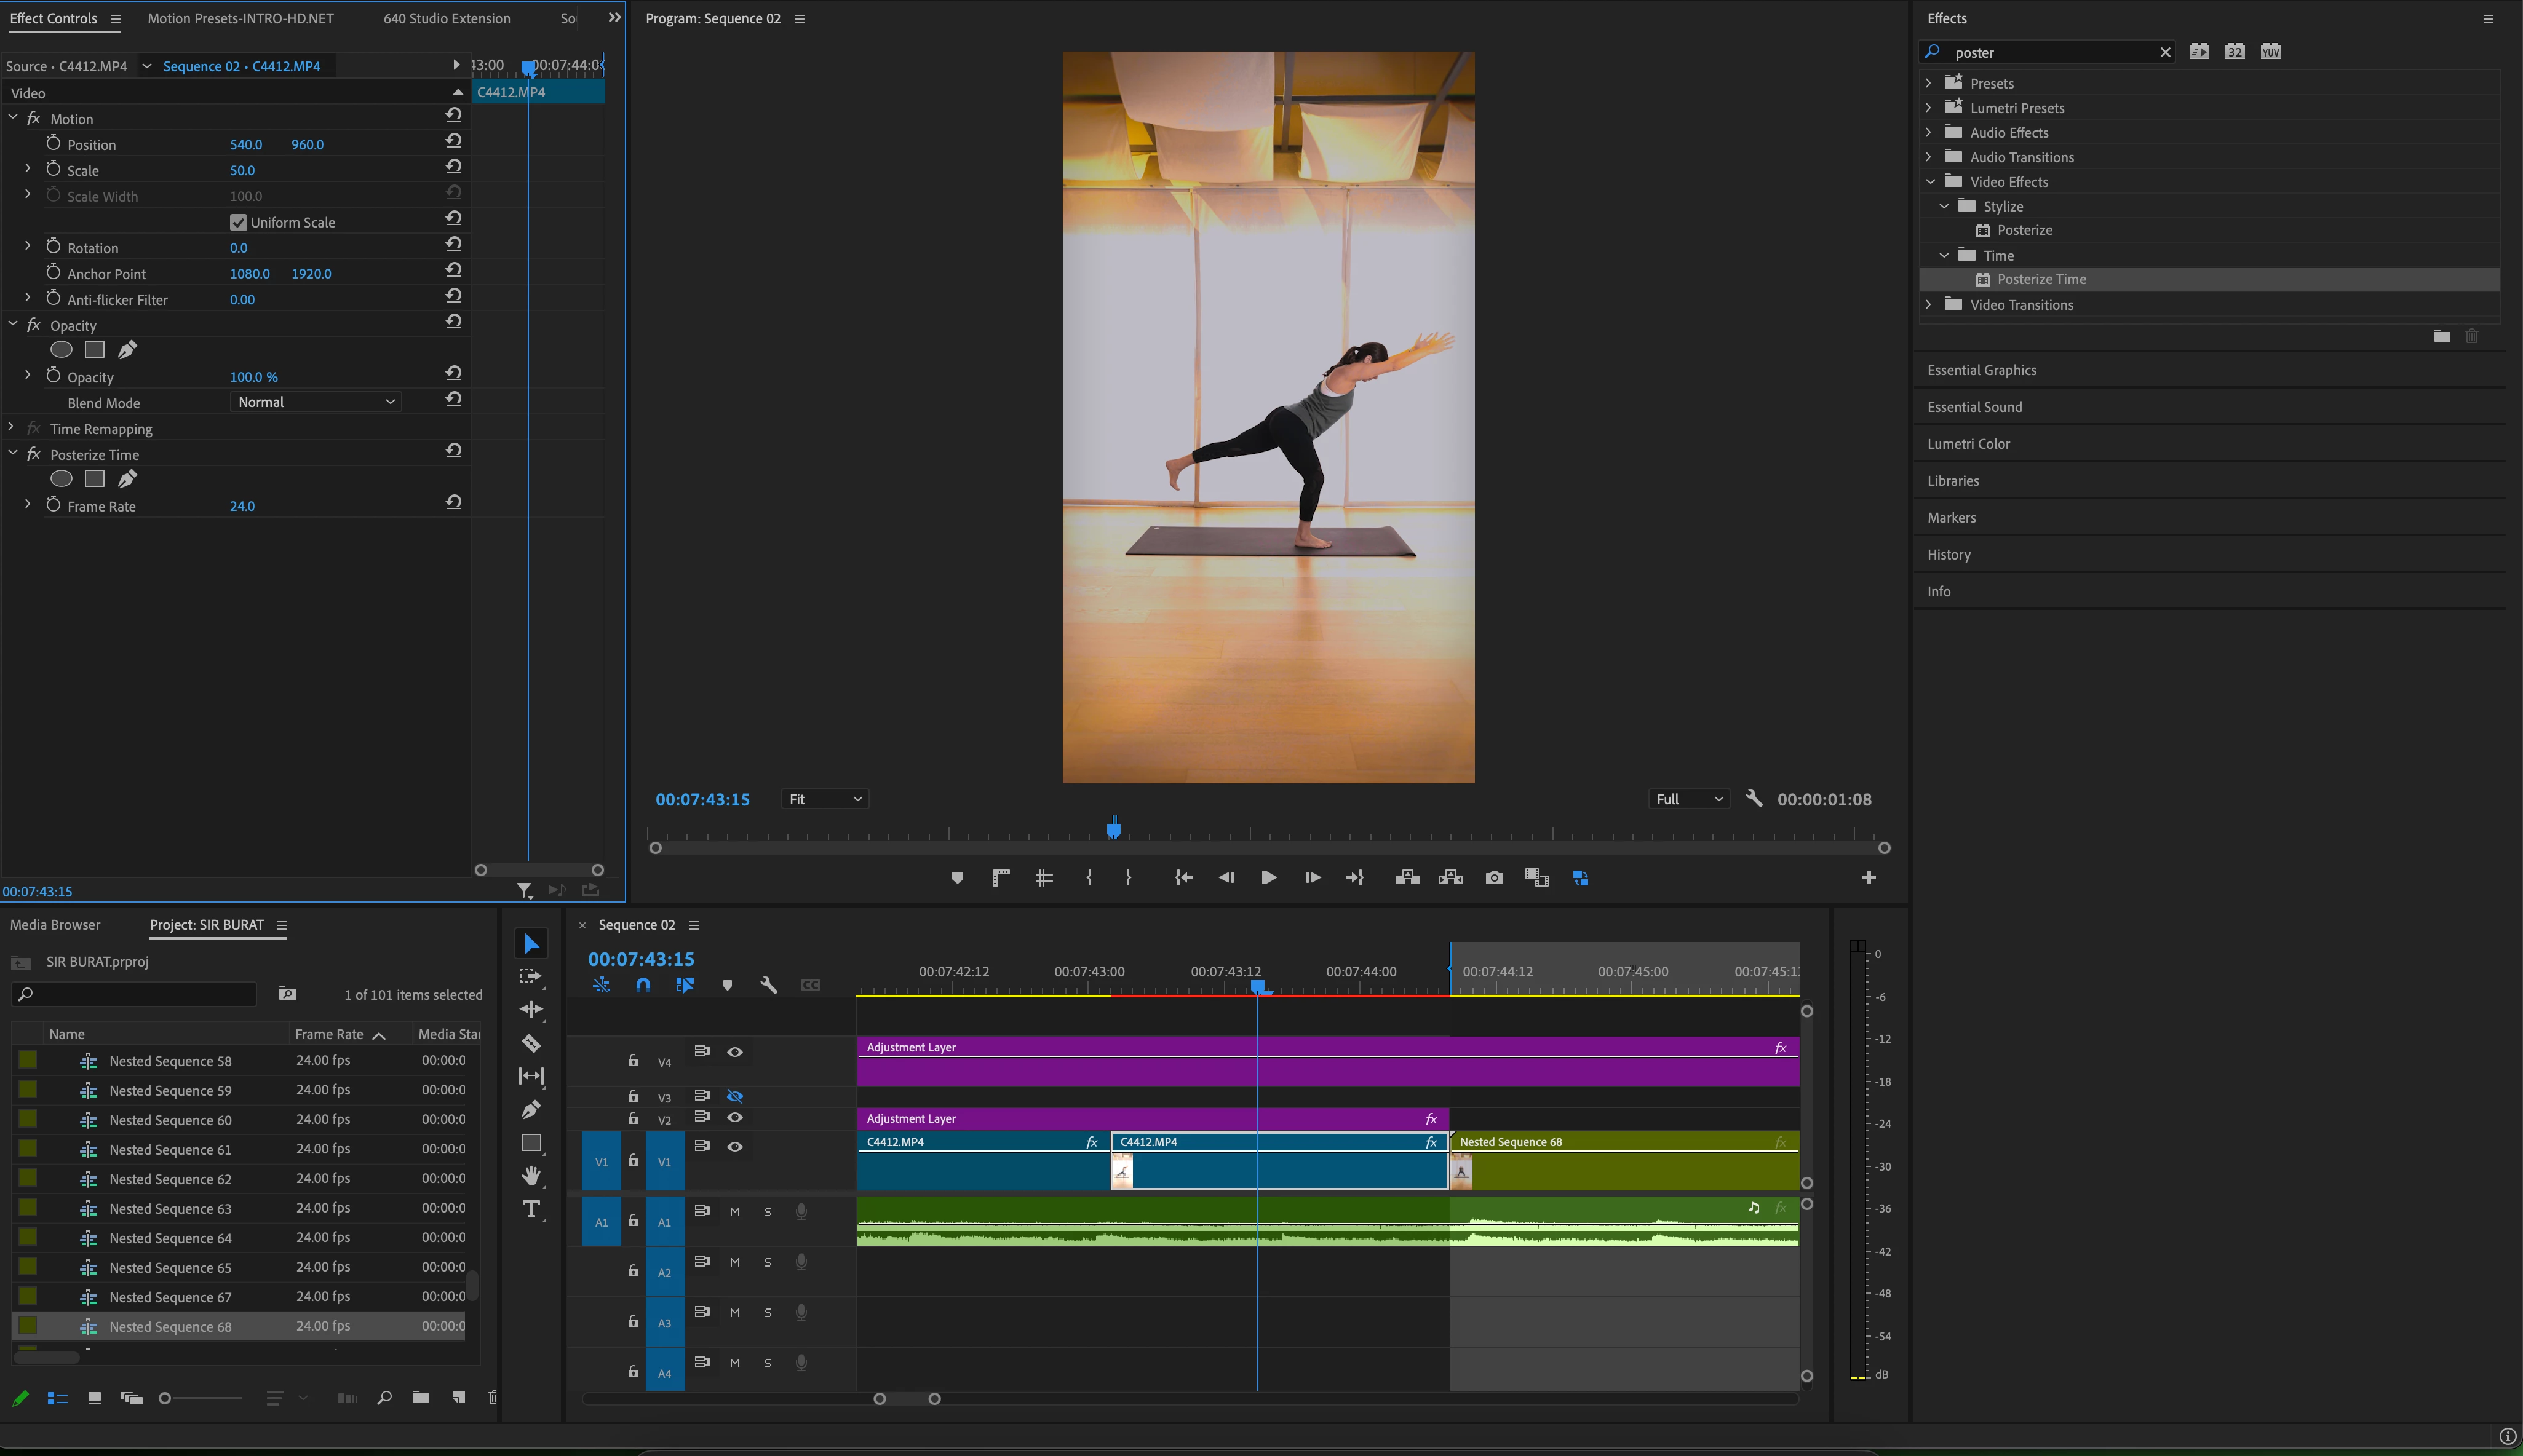This screenshot has width=2523, height=1456.
Task: Click the Program monitor playhead scrubber
Action: point(1113,829)
